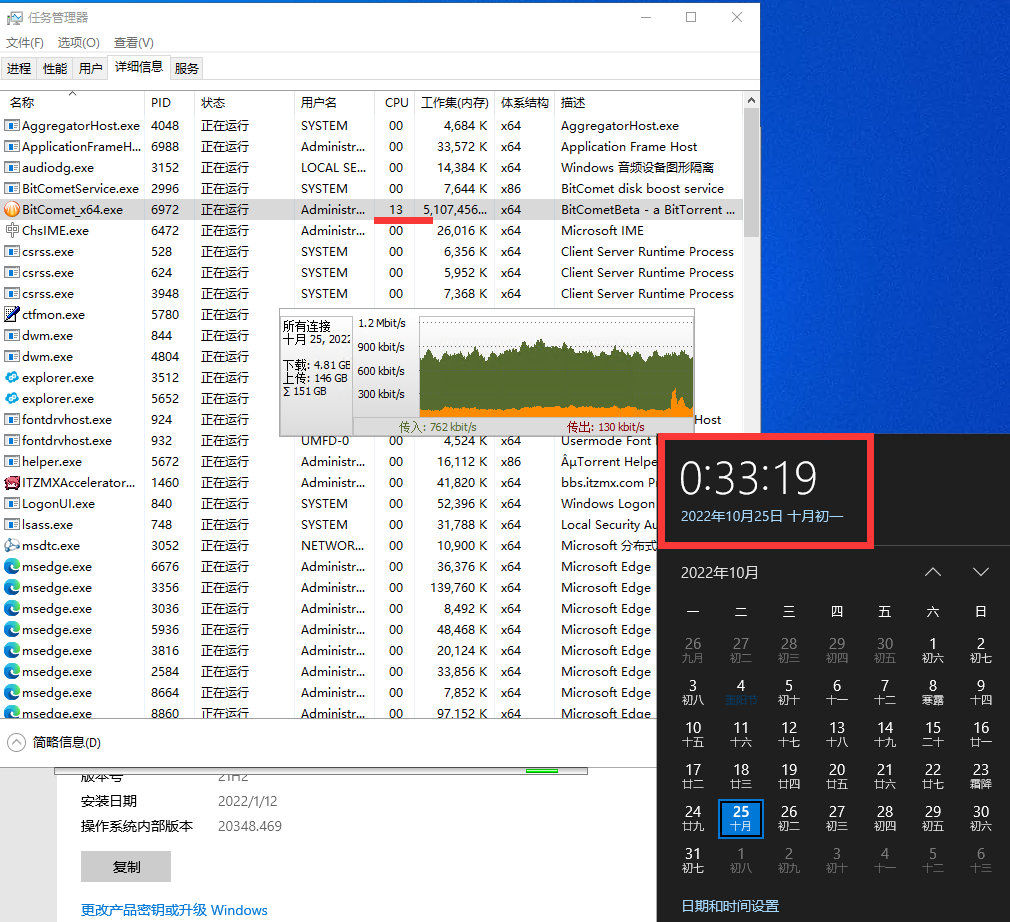Click the AggregatorHost.exe process icon
The width and height of the screenshot is (1010, 922).
(x=12, y=126)
